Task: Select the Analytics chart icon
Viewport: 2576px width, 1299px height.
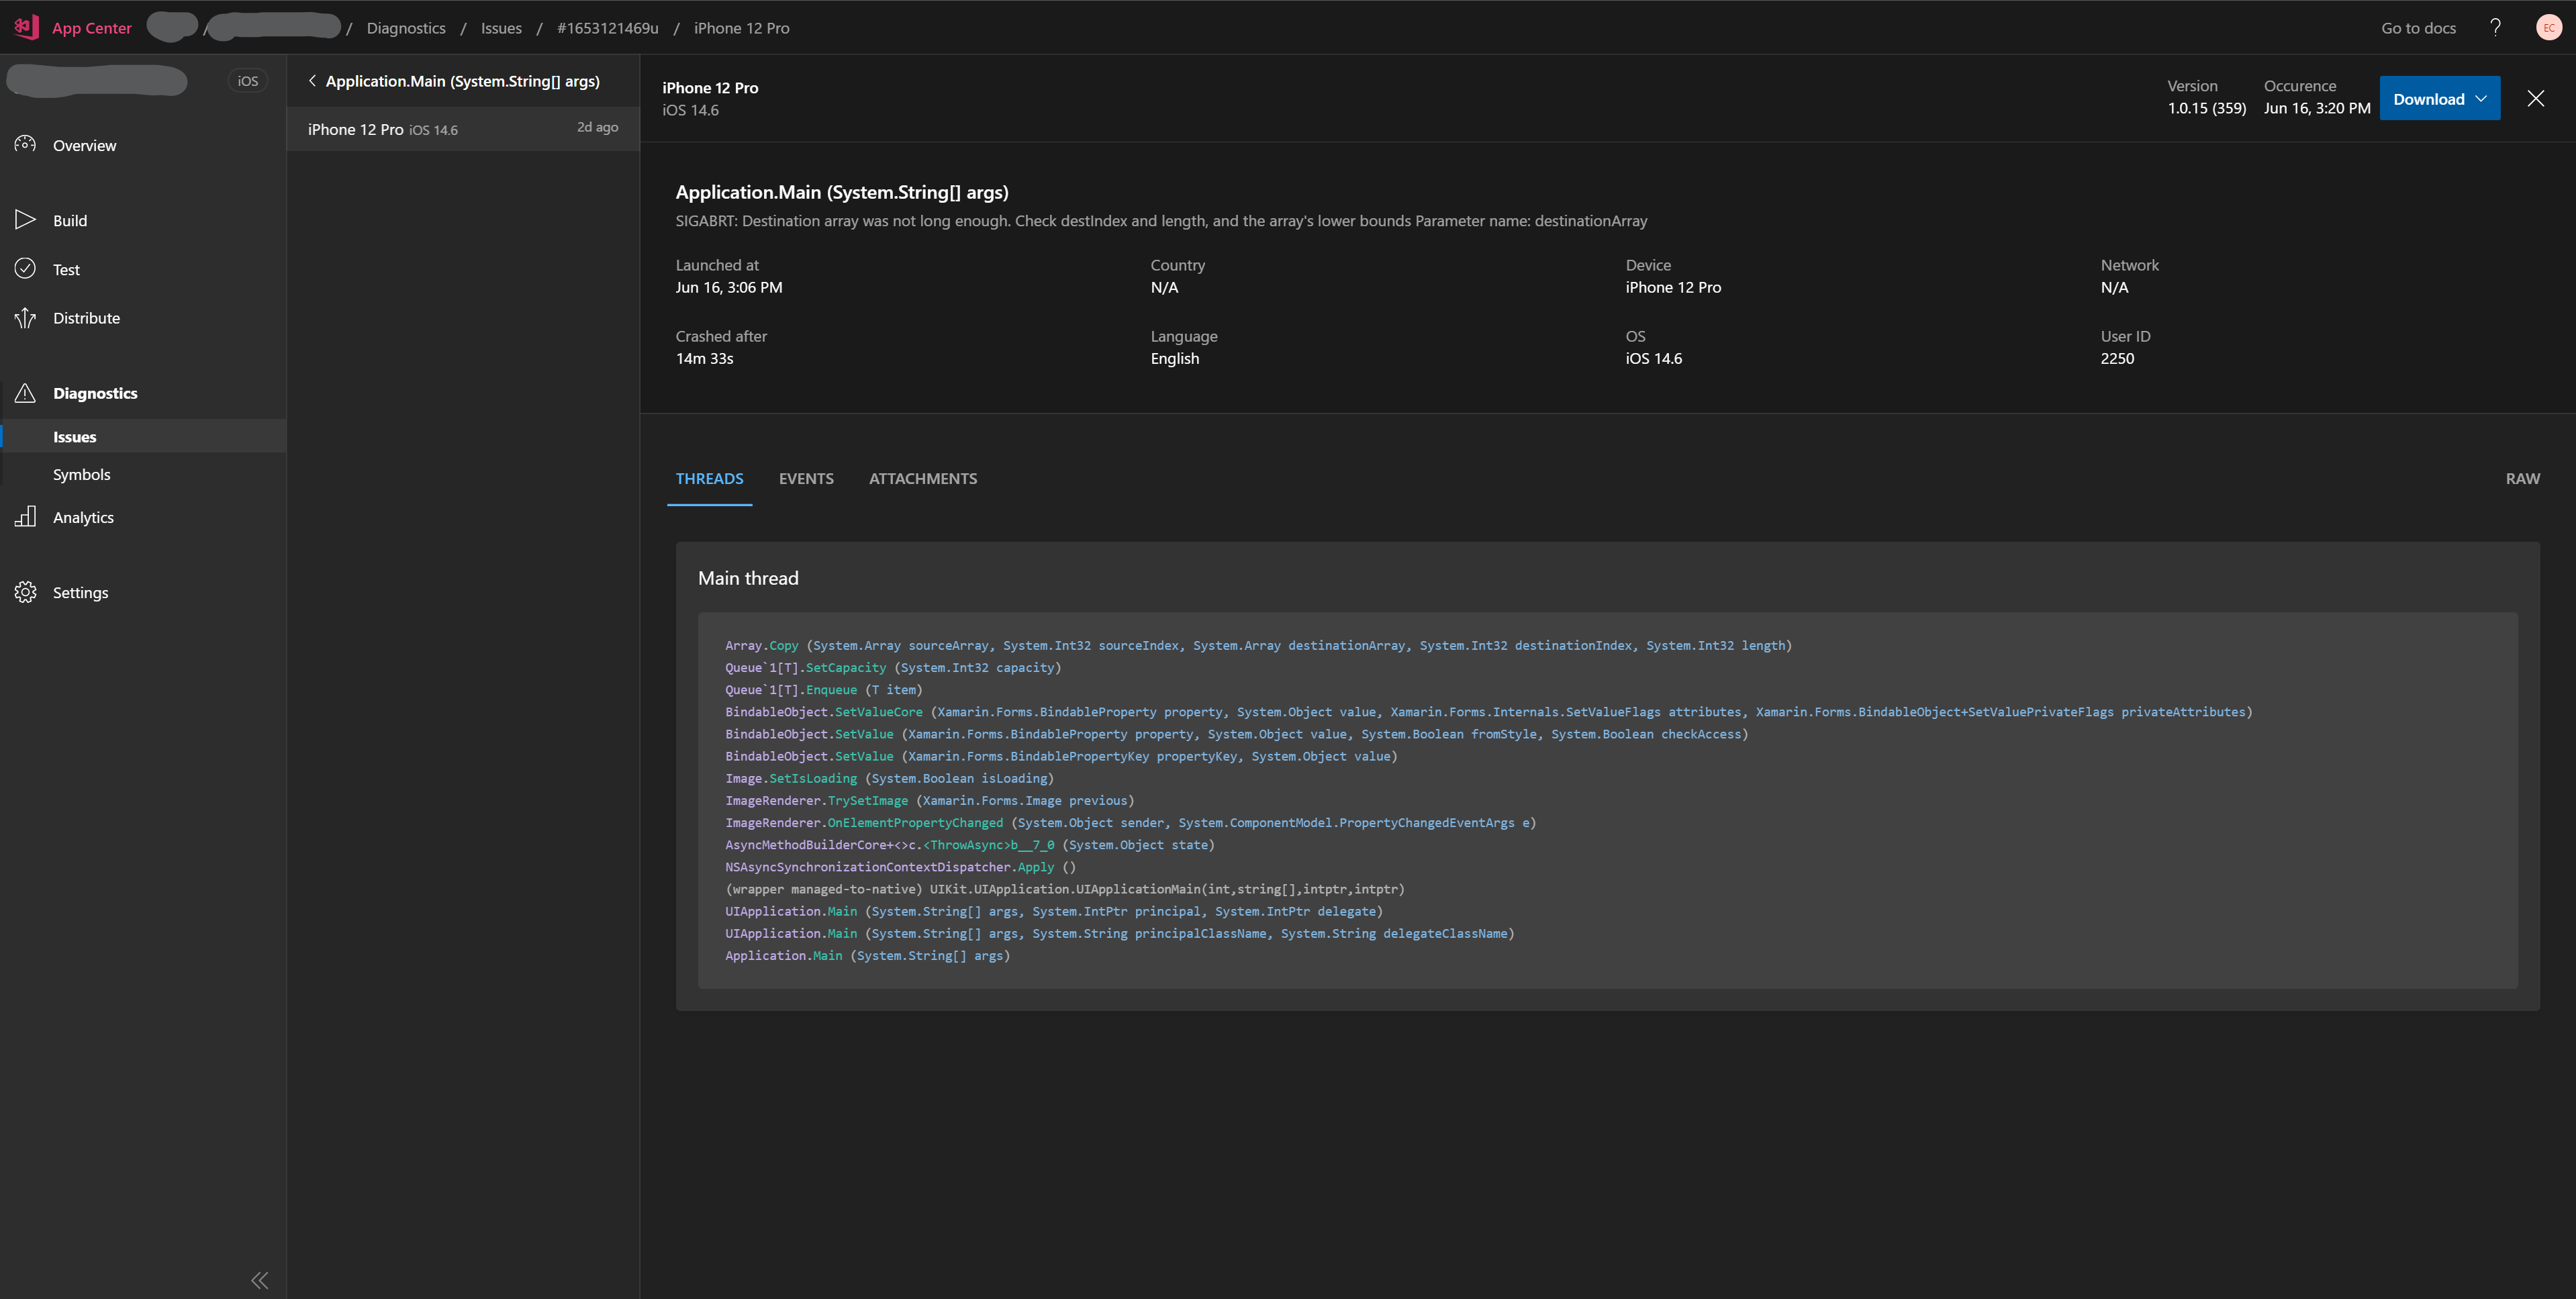Action: (26, 517)
